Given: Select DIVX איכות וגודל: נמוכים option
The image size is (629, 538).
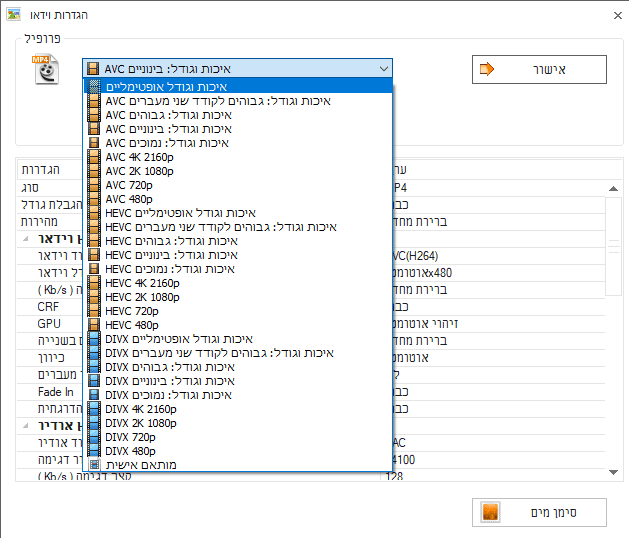Looking at the screenshot, I should [237, 395].
